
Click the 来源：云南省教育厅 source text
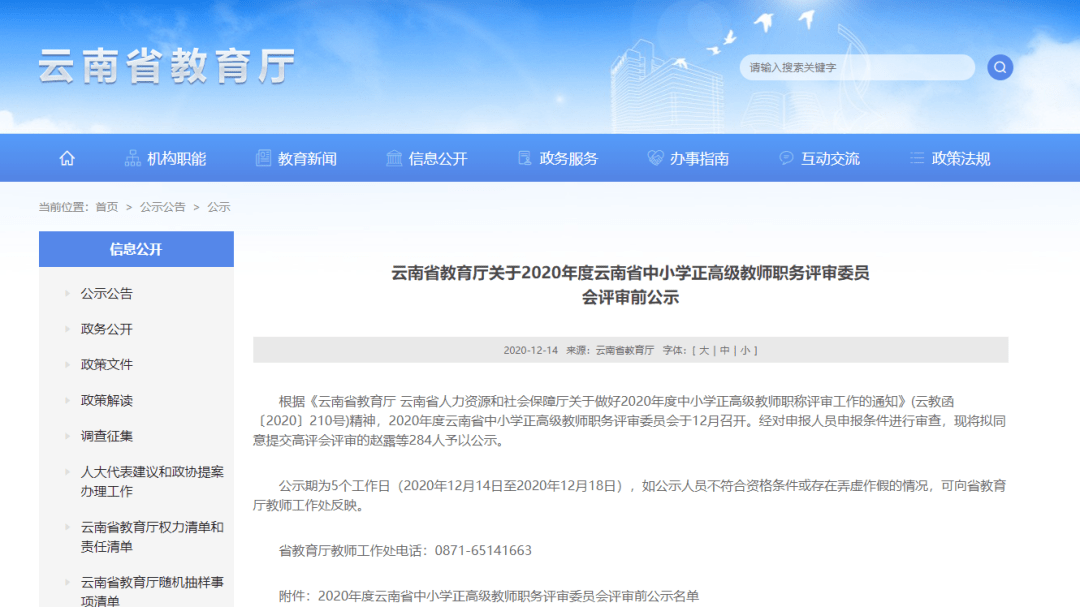point(610,350)
